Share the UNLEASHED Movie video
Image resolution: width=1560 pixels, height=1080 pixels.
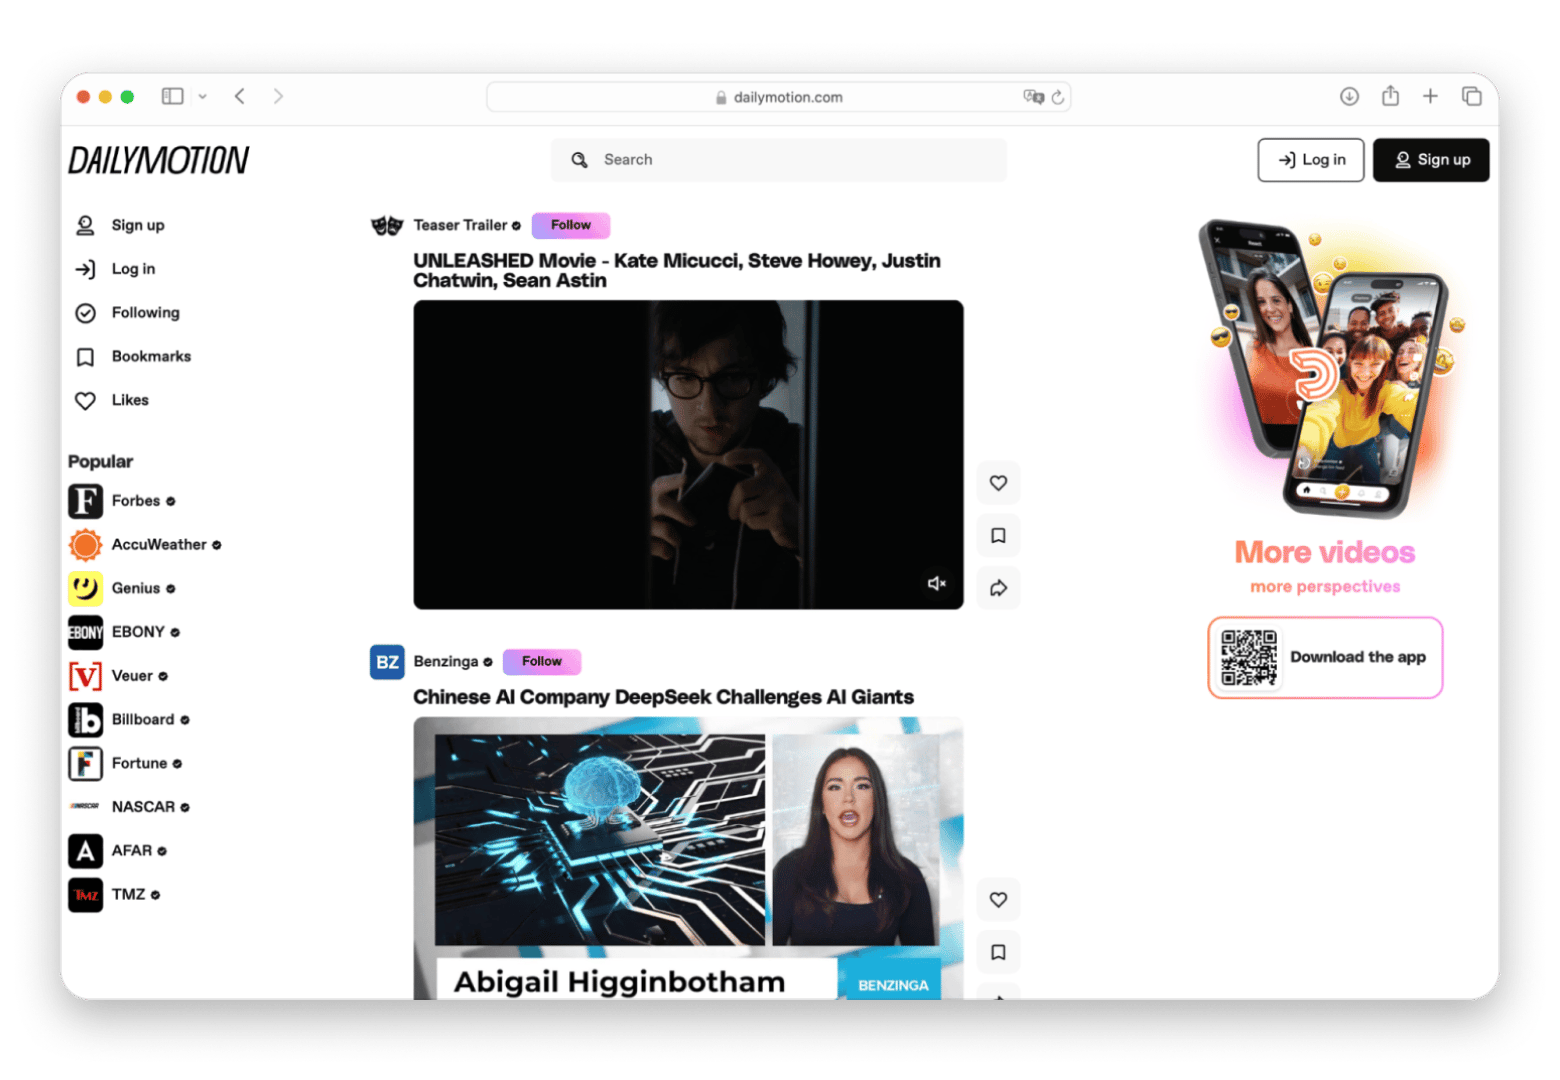[x=998, y=588]
